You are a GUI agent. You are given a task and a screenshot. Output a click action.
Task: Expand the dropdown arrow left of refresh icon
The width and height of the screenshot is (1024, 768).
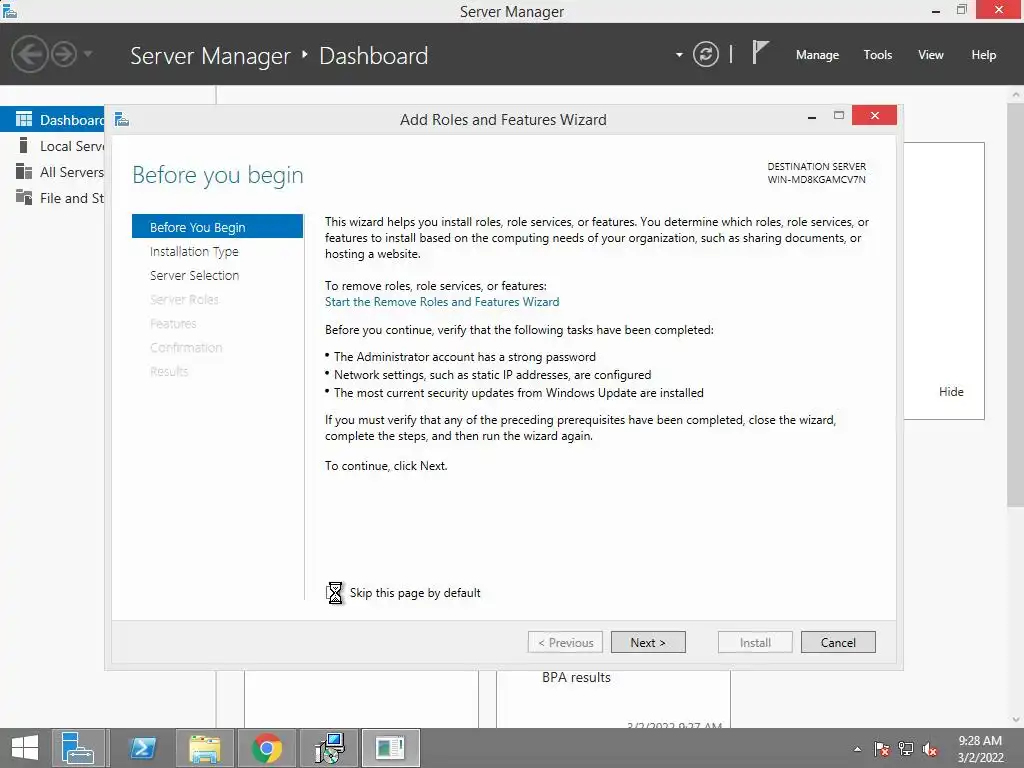679,55
